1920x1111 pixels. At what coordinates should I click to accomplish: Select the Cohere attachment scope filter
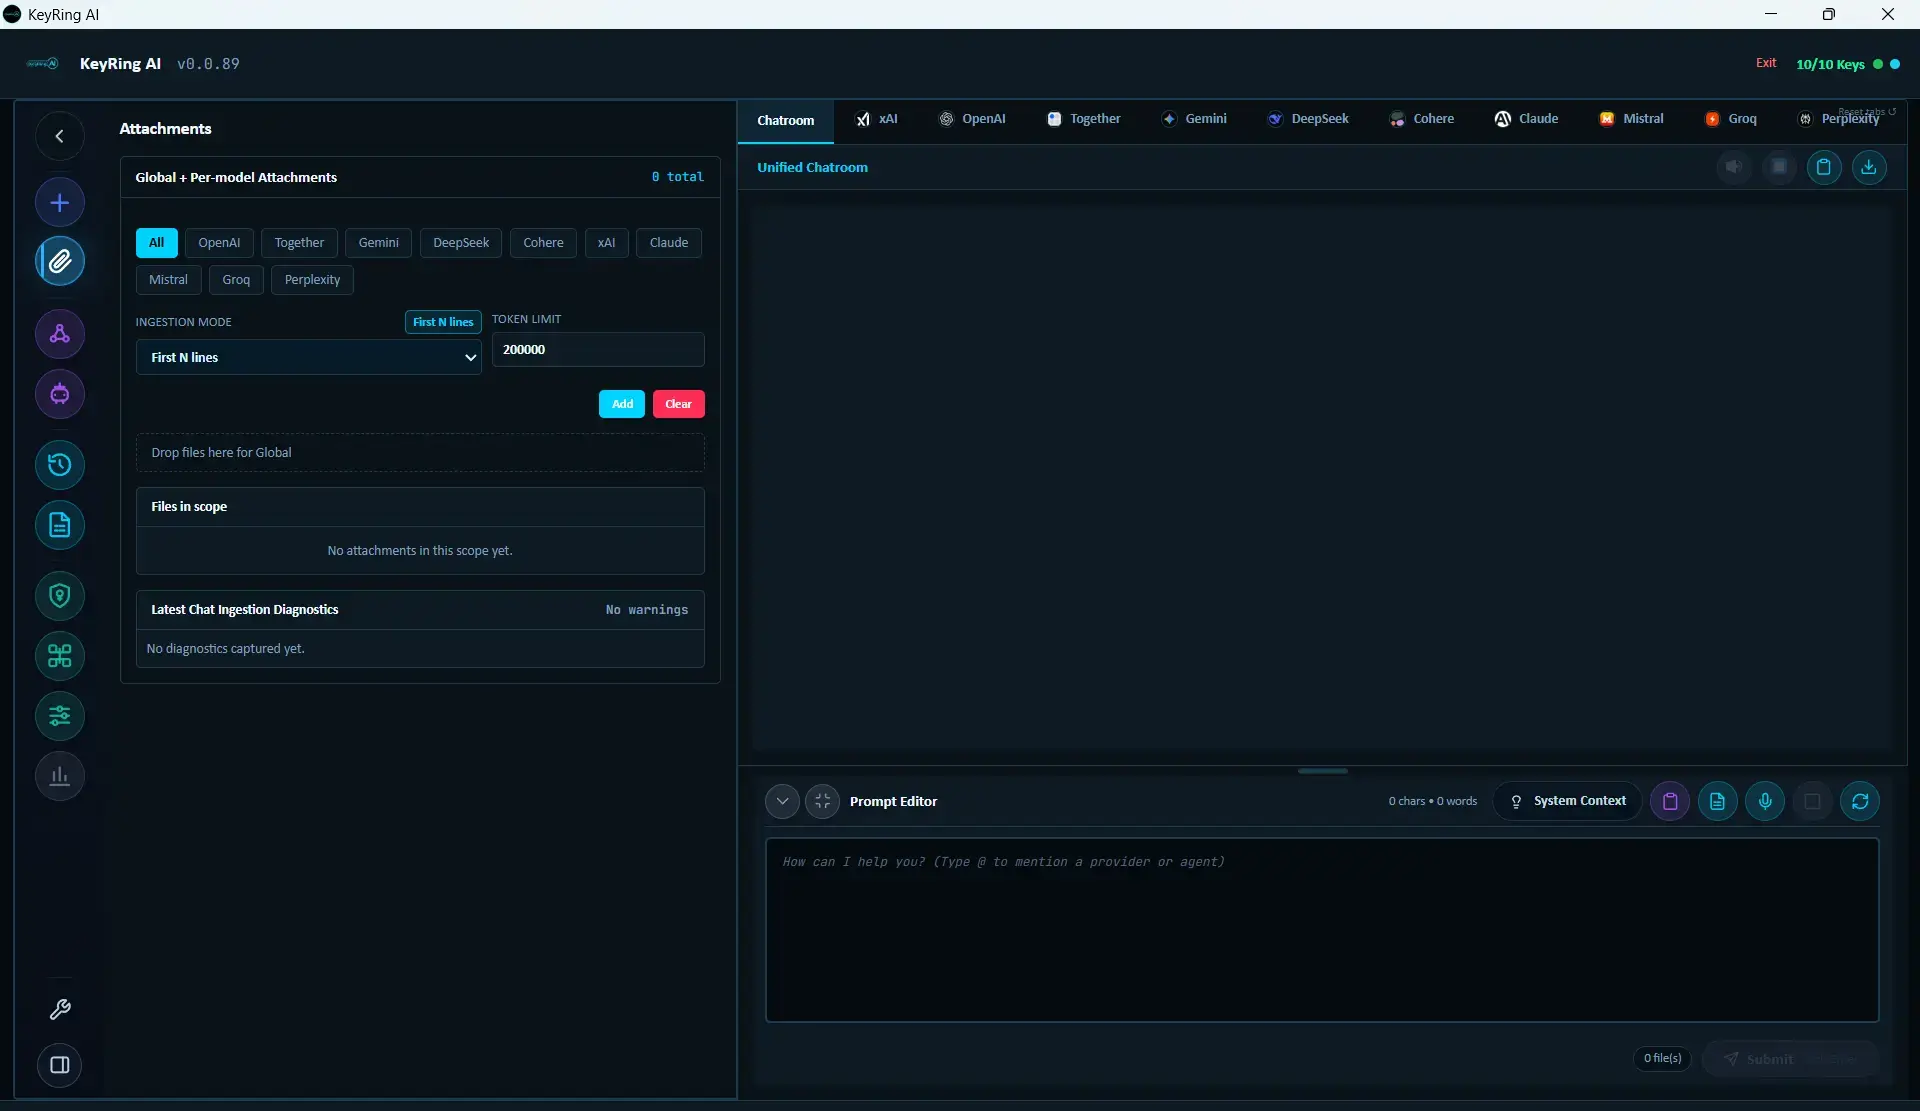(x=543, y=243)
